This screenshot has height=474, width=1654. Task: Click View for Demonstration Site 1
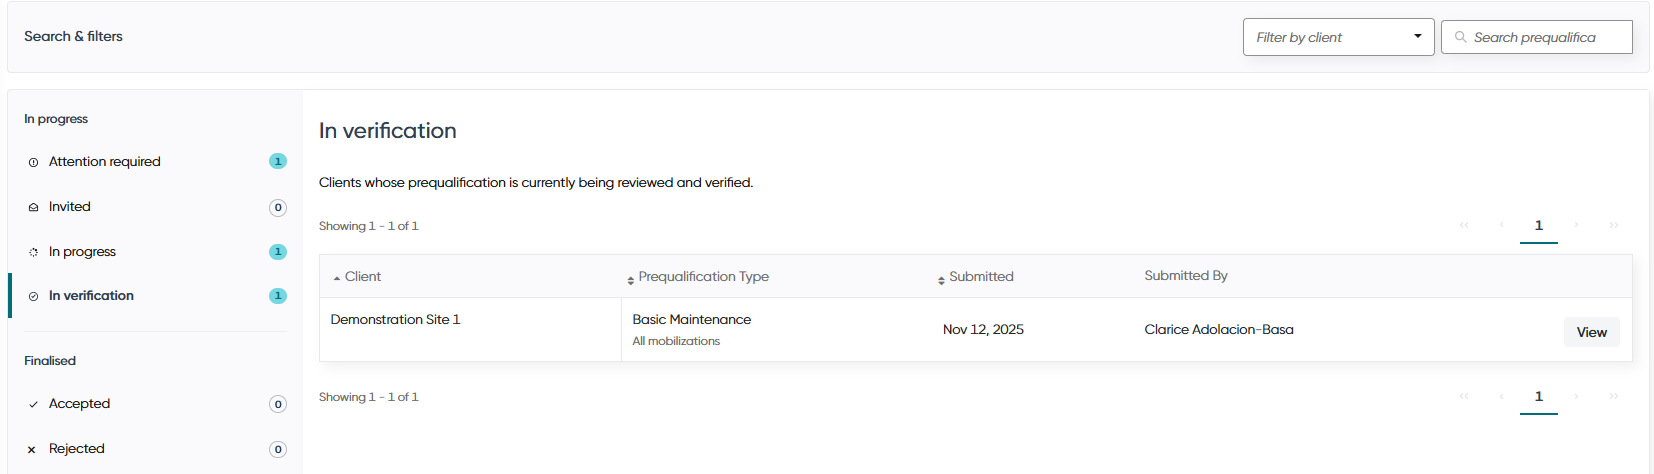pos(1591,332)
